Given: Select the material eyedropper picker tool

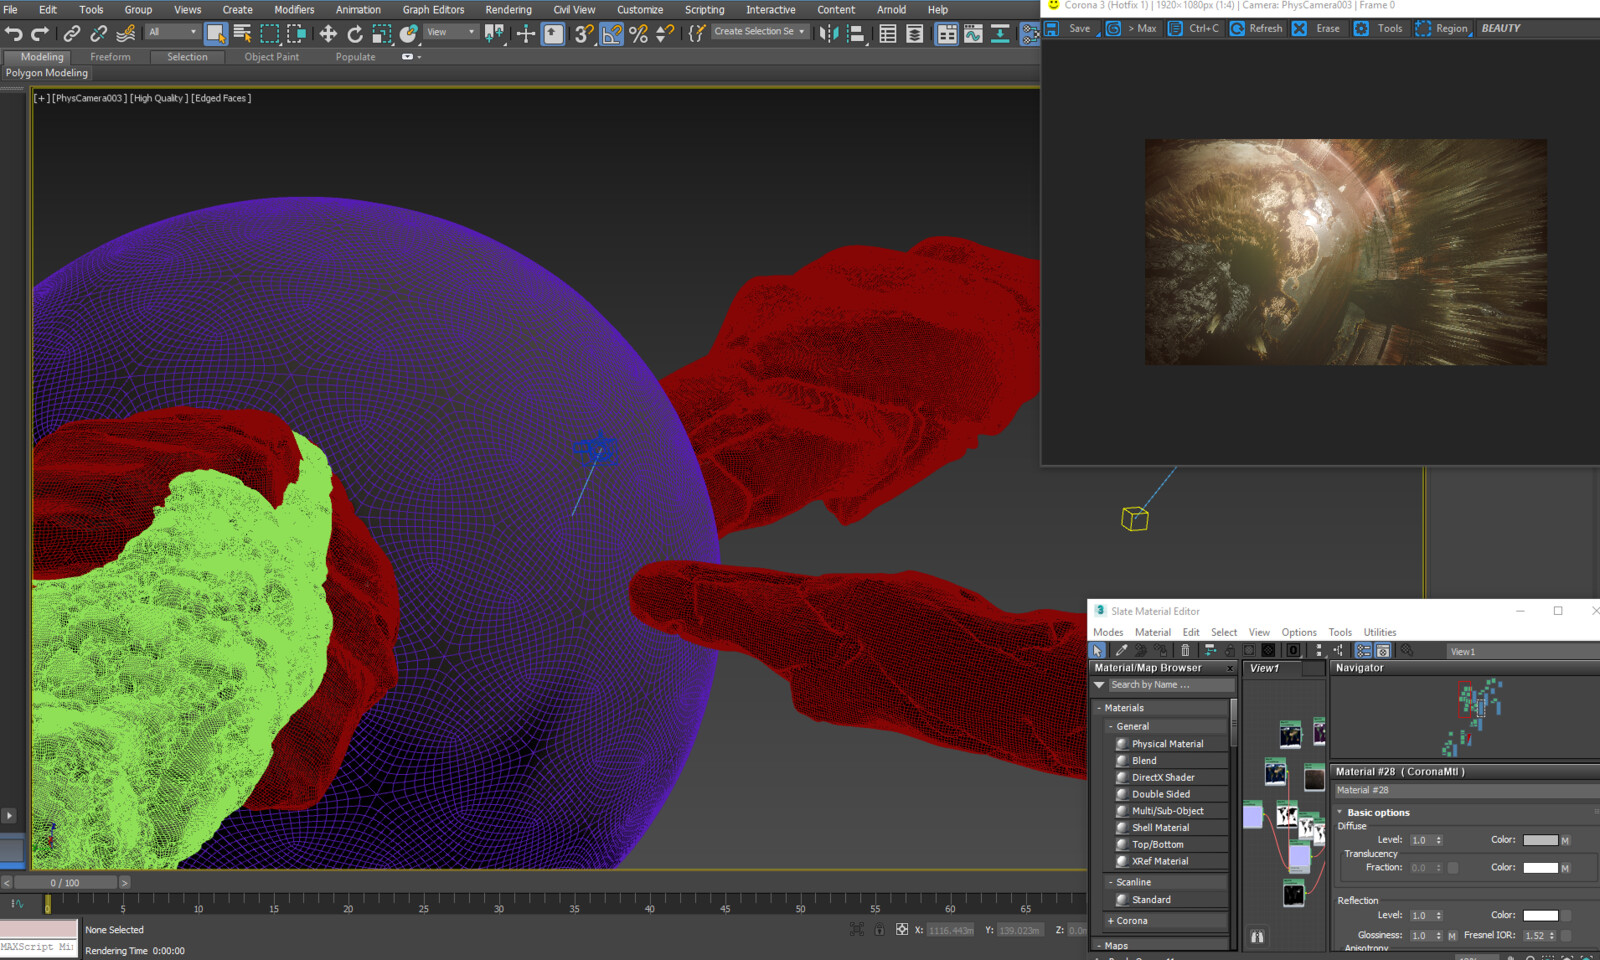Looking at the screenshot, I should [x=1121, y=651].
